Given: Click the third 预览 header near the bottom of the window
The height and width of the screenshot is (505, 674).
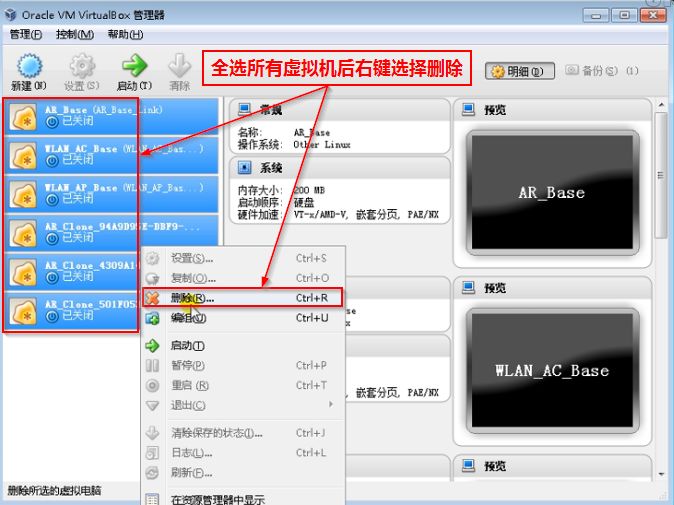Looking at the screenshot, I should [x=552, y=465].
